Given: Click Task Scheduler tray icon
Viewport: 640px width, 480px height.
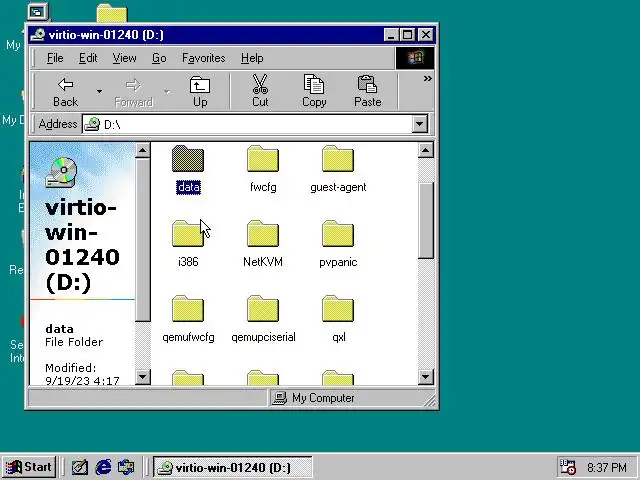Looking at the screenshot, I should pyautogui.click(x=567, y=467).
